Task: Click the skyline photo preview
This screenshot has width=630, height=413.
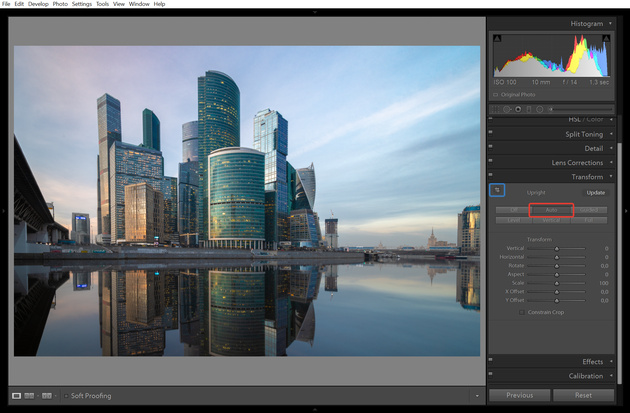Action: point(247,201)
